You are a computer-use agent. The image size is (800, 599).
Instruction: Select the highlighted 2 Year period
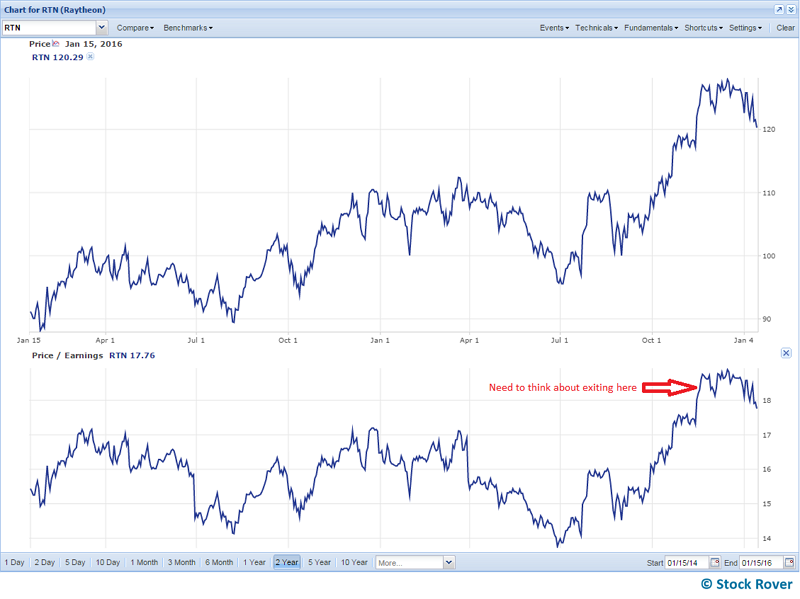coord(287,562)
